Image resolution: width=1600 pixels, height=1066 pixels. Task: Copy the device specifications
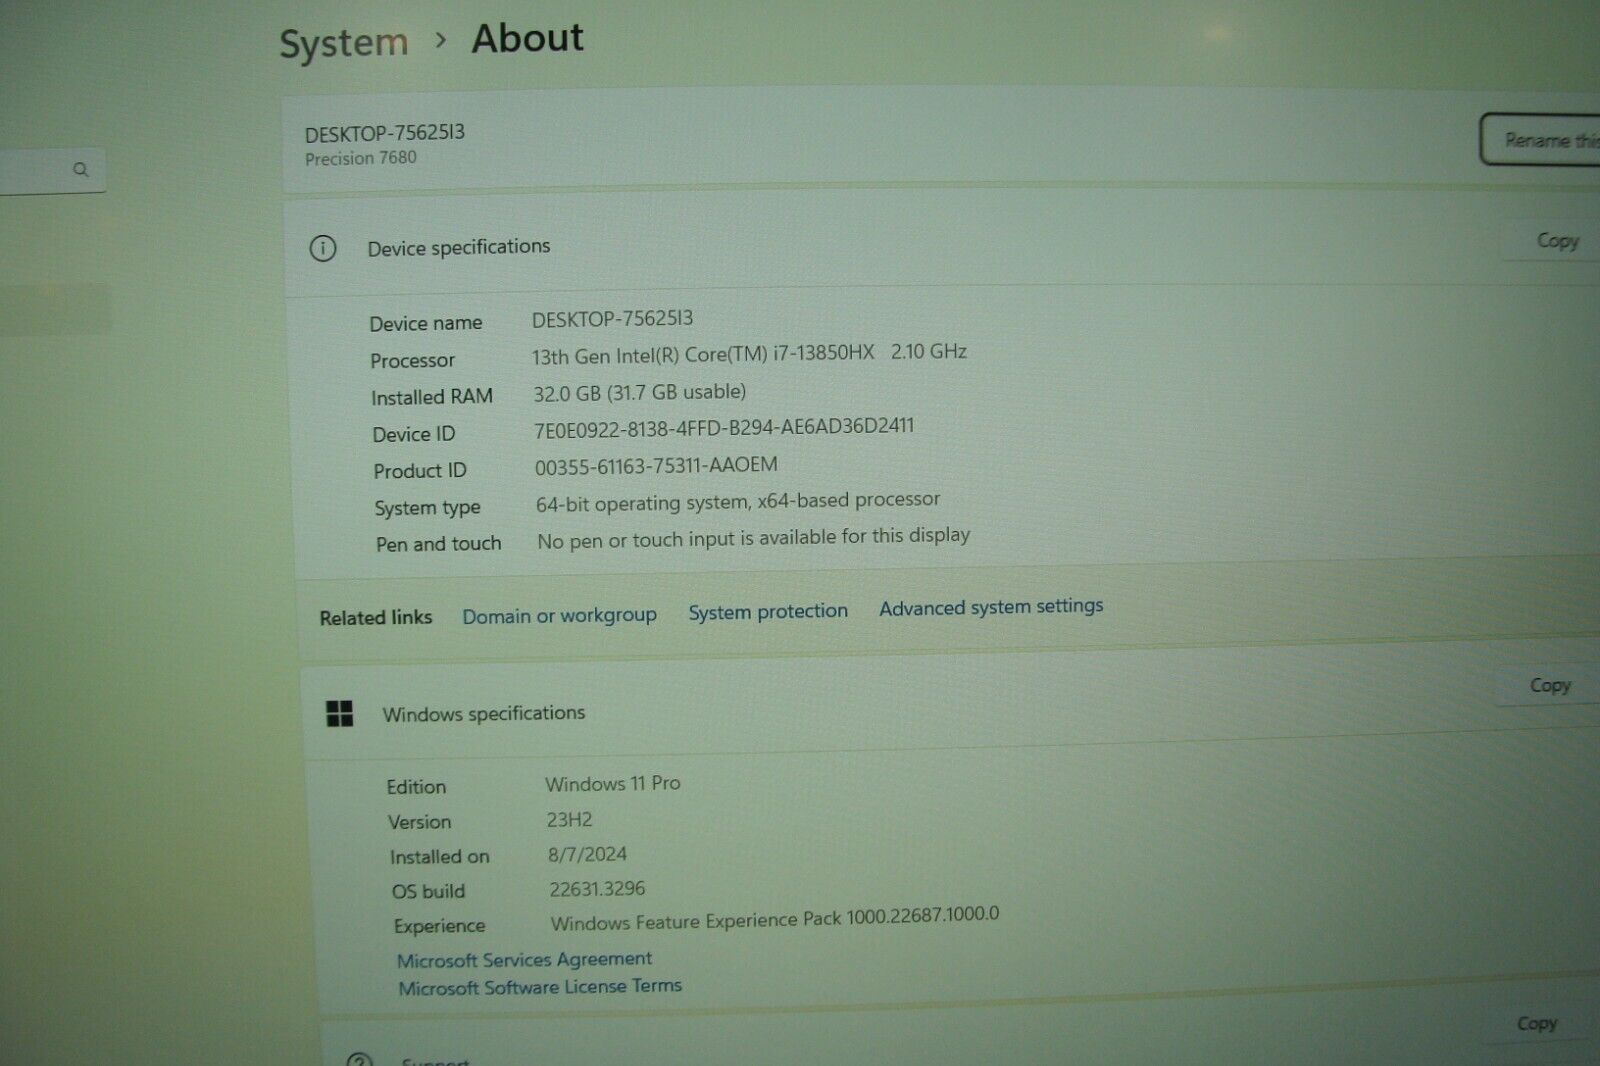(1557, 240)
